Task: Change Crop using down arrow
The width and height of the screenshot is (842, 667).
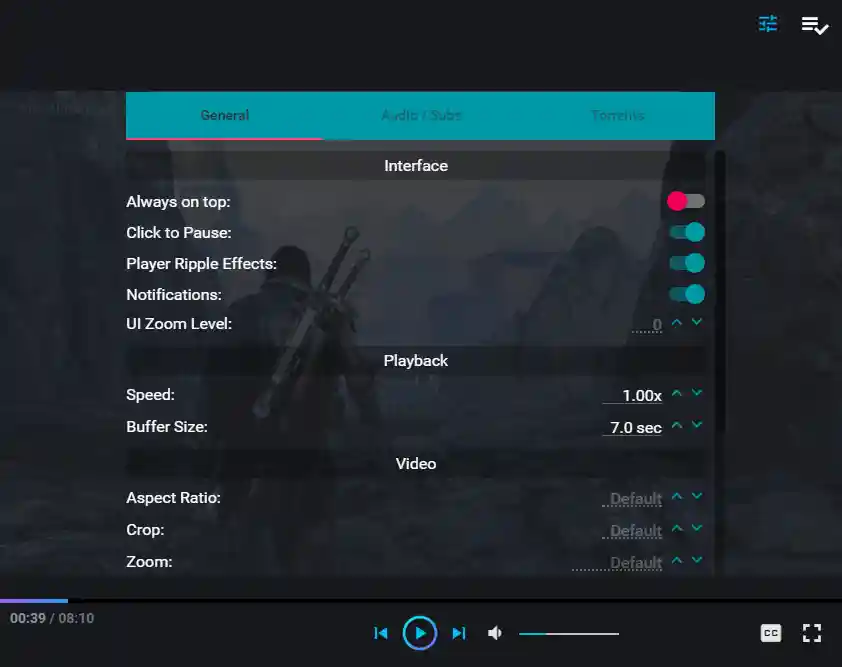Action: pyautogui.click(x=696, y=527)
